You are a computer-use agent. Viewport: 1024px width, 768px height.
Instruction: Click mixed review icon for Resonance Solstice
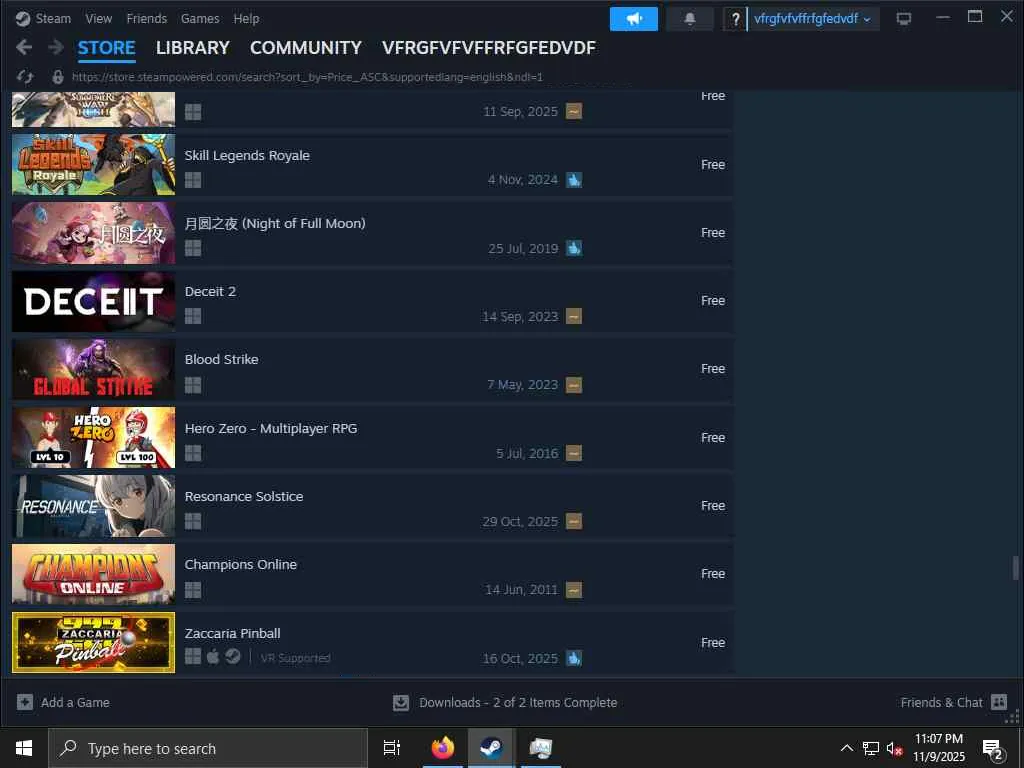pyautogui.click(x=573, y=521)
